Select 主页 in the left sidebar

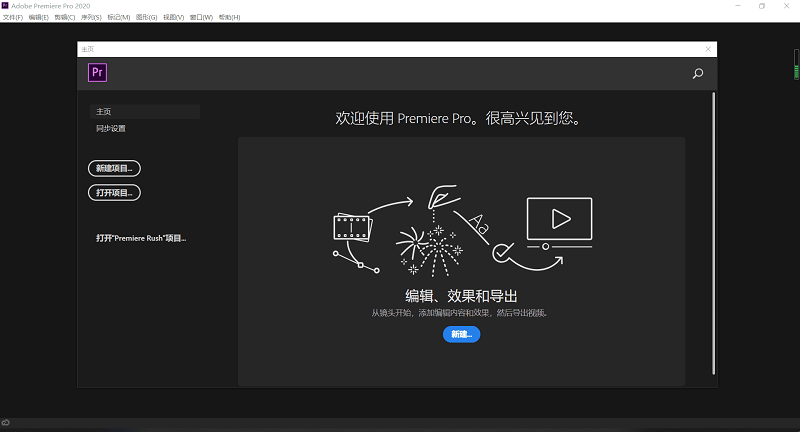145,112
